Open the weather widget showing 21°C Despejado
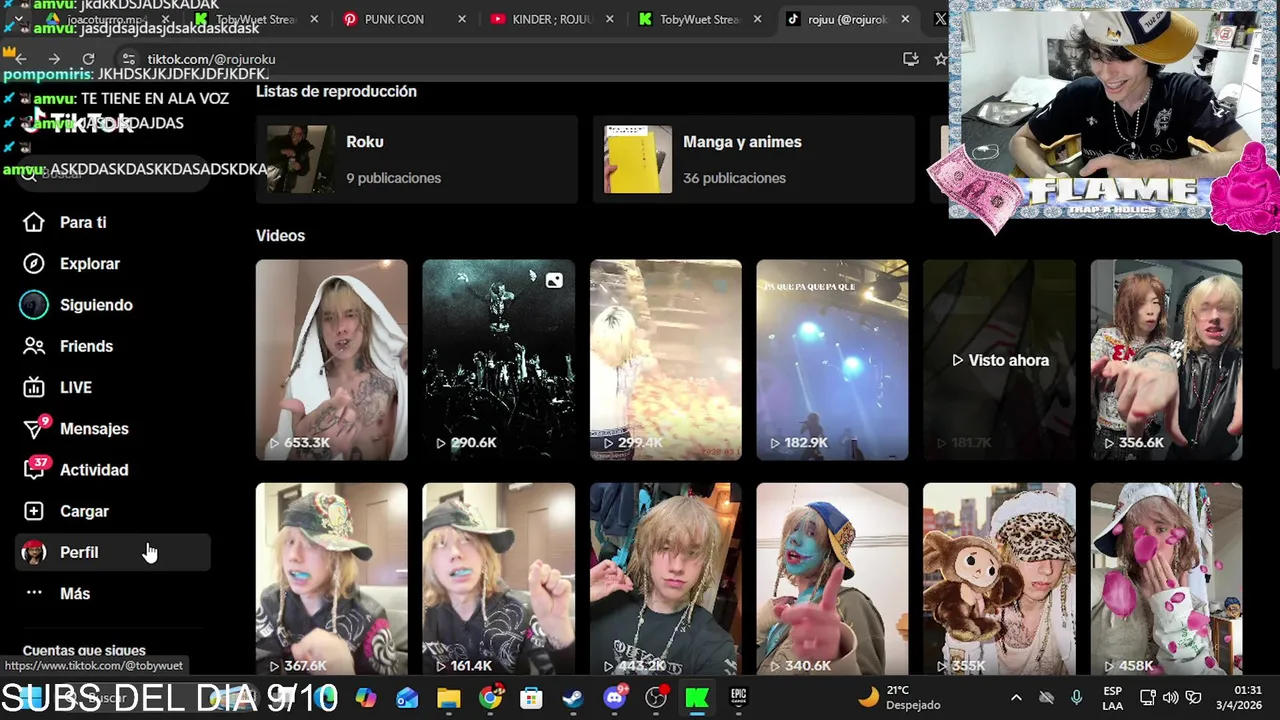Screen dimensions: 1280x720 point(900,697)
